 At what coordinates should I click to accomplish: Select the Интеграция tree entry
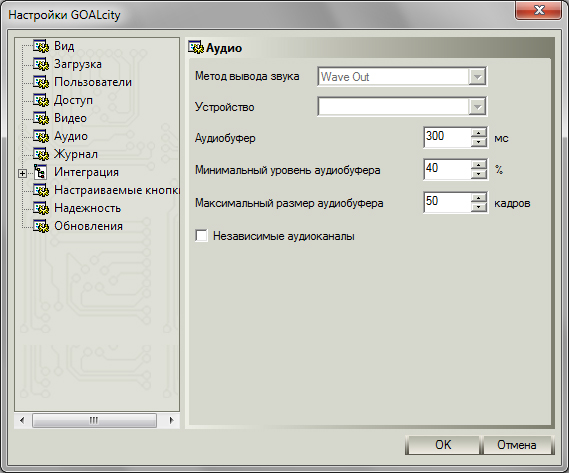pyautogui.click(x=86, y=172)
